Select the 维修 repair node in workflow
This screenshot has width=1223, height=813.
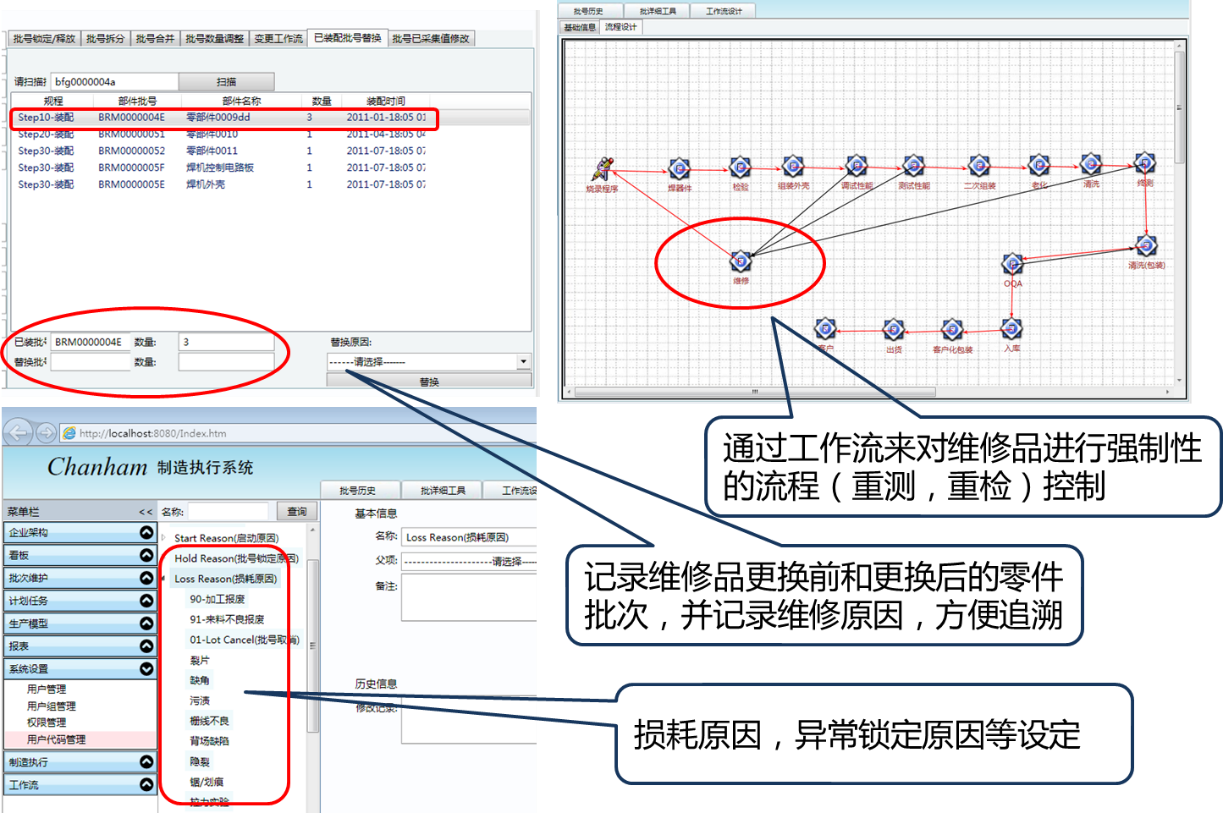[741, 261]
